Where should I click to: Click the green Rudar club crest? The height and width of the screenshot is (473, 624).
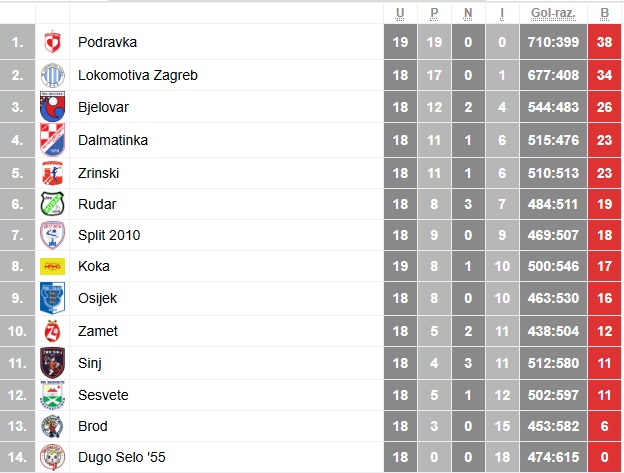[52, 205]
